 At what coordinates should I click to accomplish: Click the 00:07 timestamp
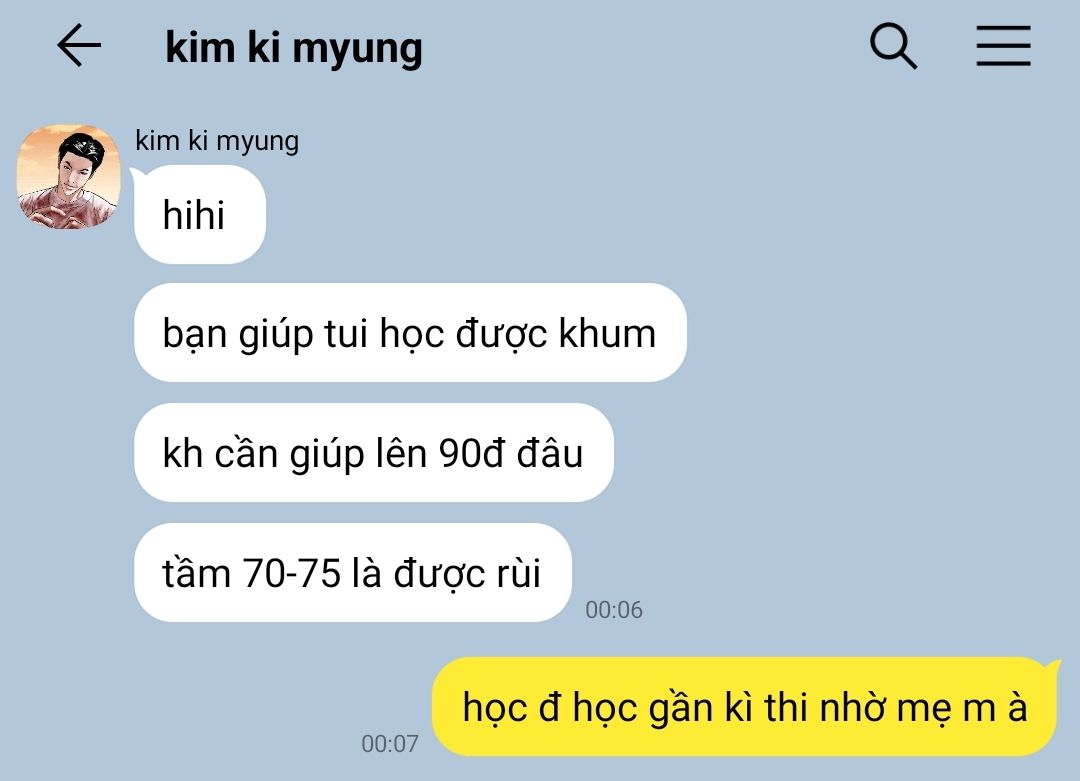[x=390, y=743]
